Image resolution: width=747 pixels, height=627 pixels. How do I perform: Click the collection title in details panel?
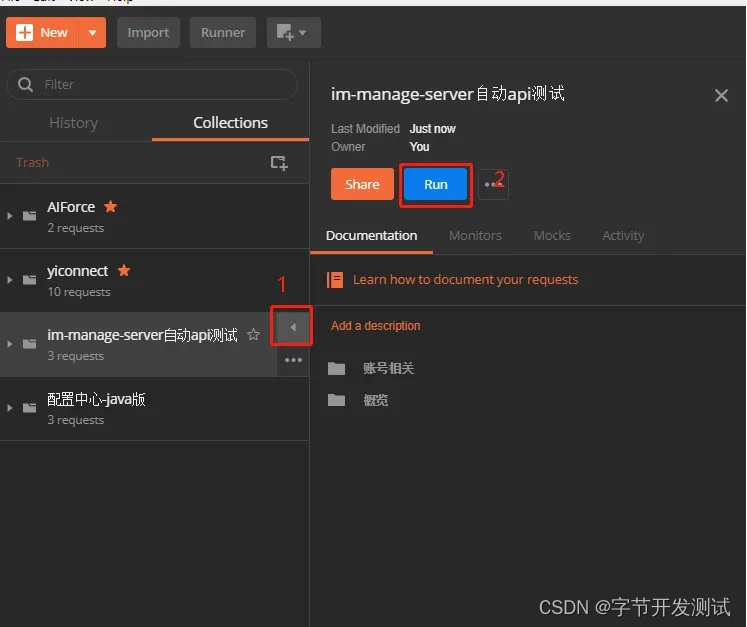tap(448, 94)
